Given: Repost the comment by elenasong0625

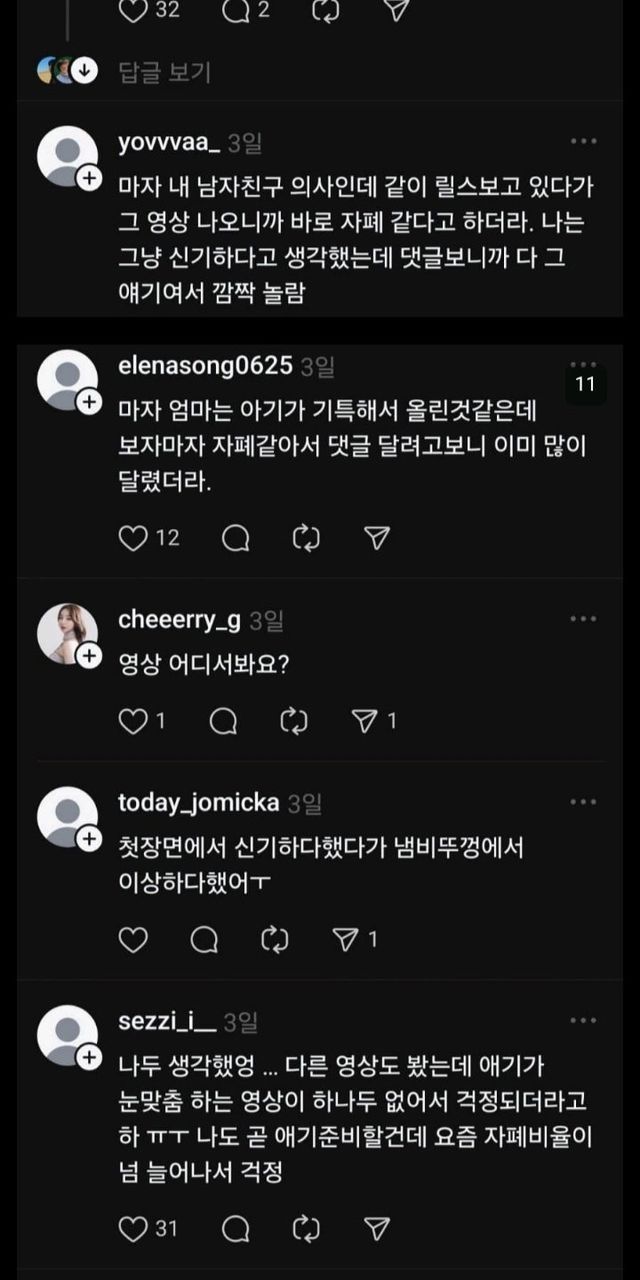Looking at the screenshot, I should [305, 538].
